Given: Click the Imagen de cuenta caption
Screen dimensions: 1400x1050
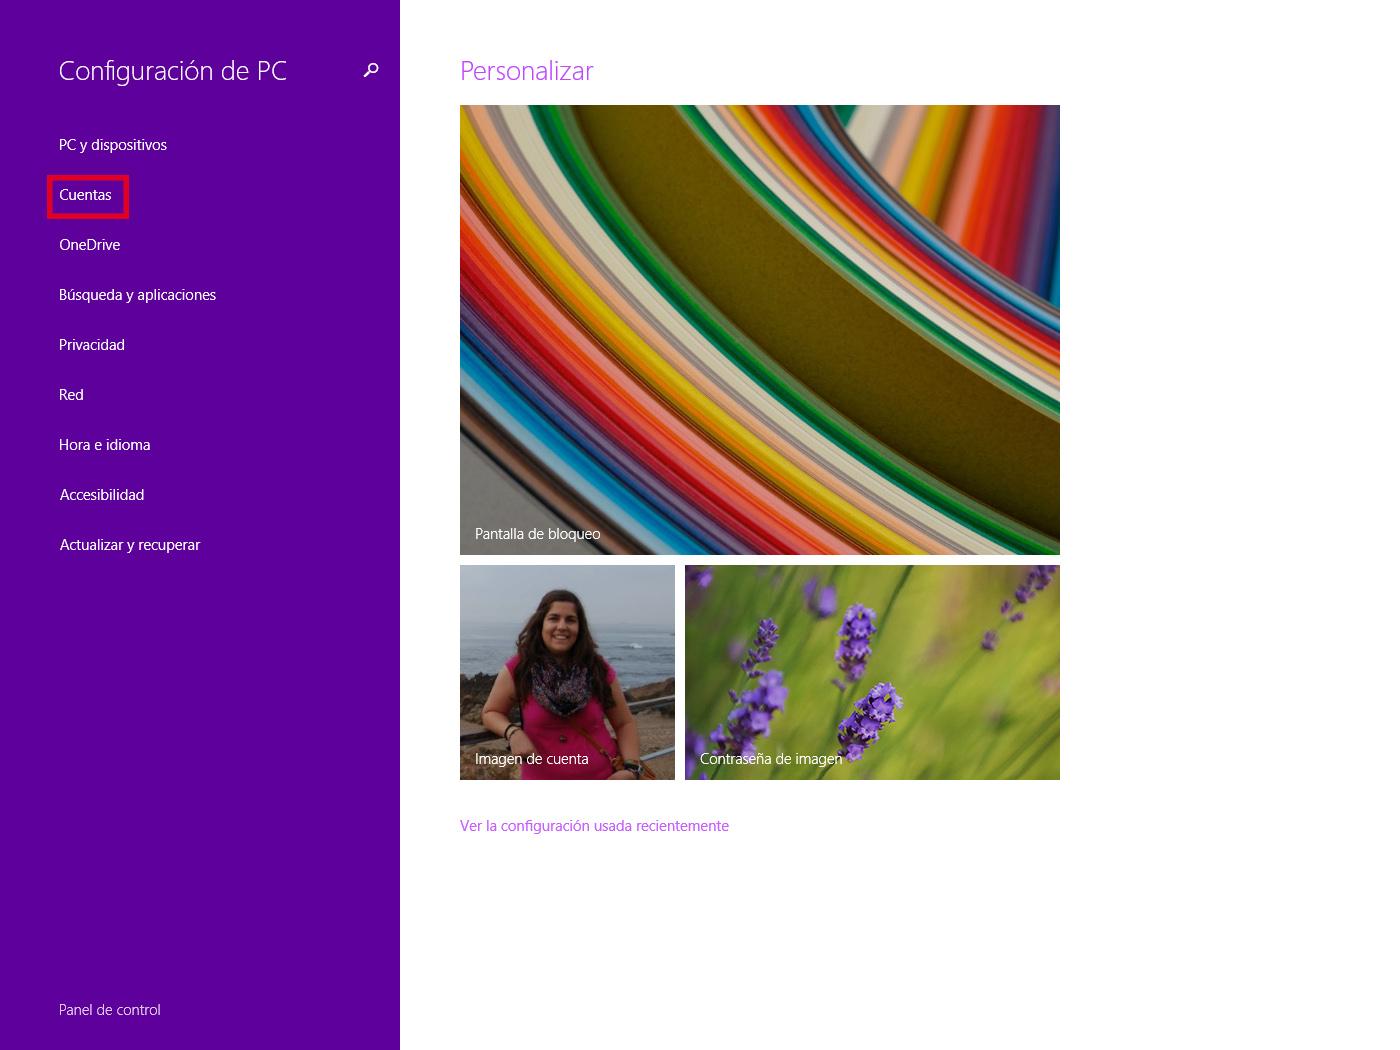Looking at the screenshot, I should (x=532, y=759).
